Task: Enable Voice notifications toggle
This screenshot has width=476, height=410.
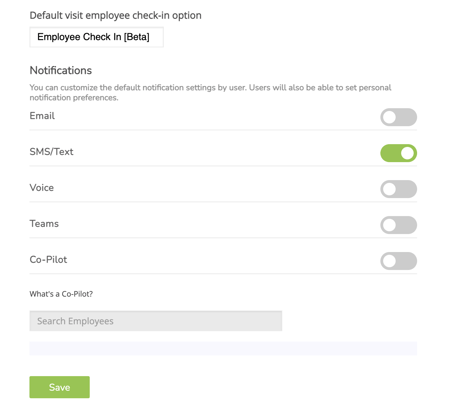Action: tap(398, 189)
